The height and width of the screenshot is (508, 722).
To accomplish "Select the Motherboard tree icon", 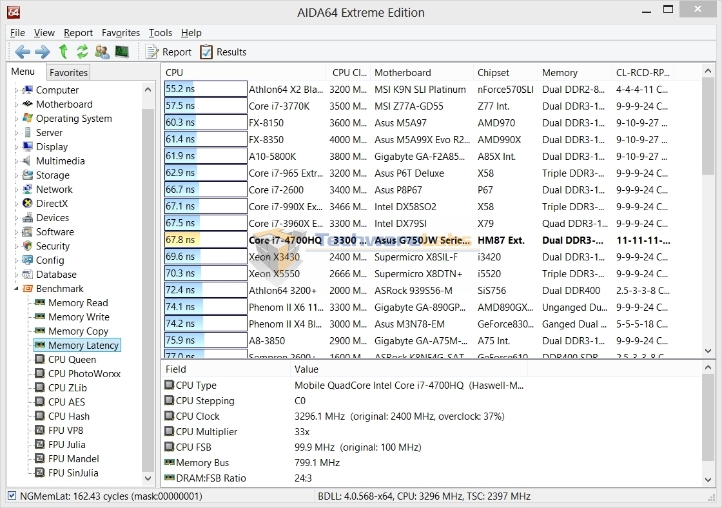I will [28, 104].
